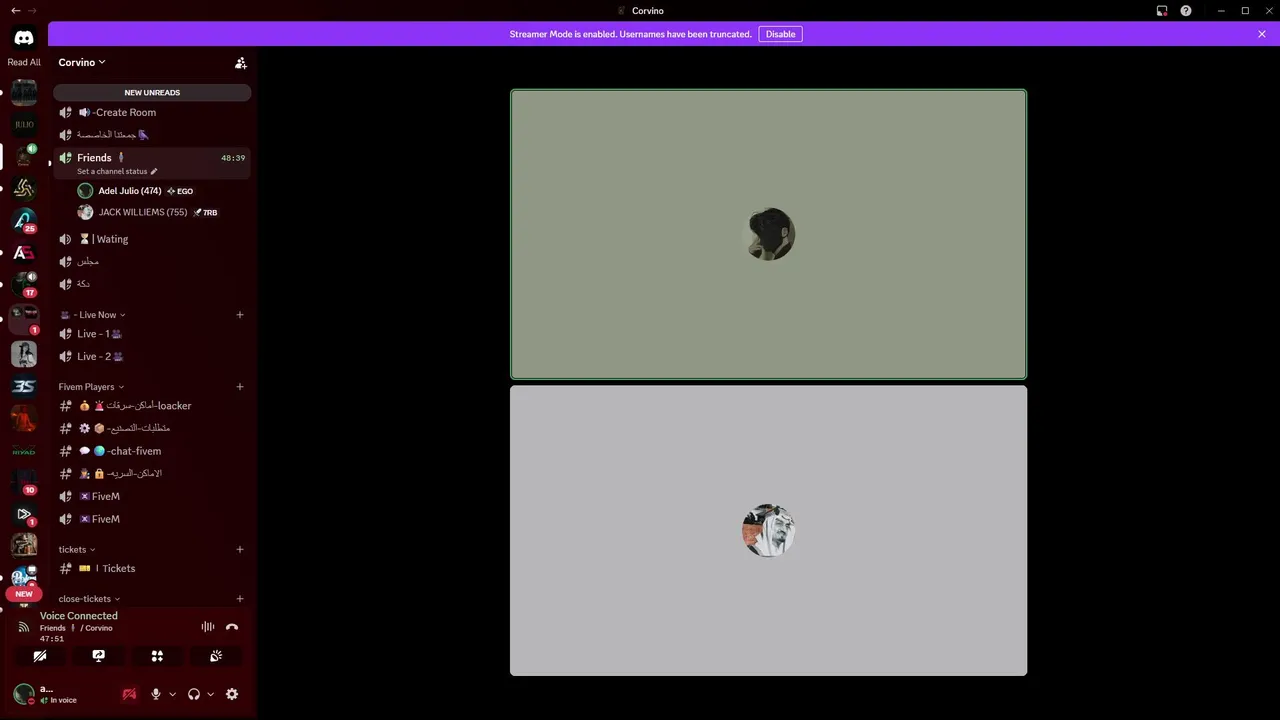Toggle noise suppression waveform icon
Image resolution: width=1280 pixels, height=720 pixels.
pos(208,627)
